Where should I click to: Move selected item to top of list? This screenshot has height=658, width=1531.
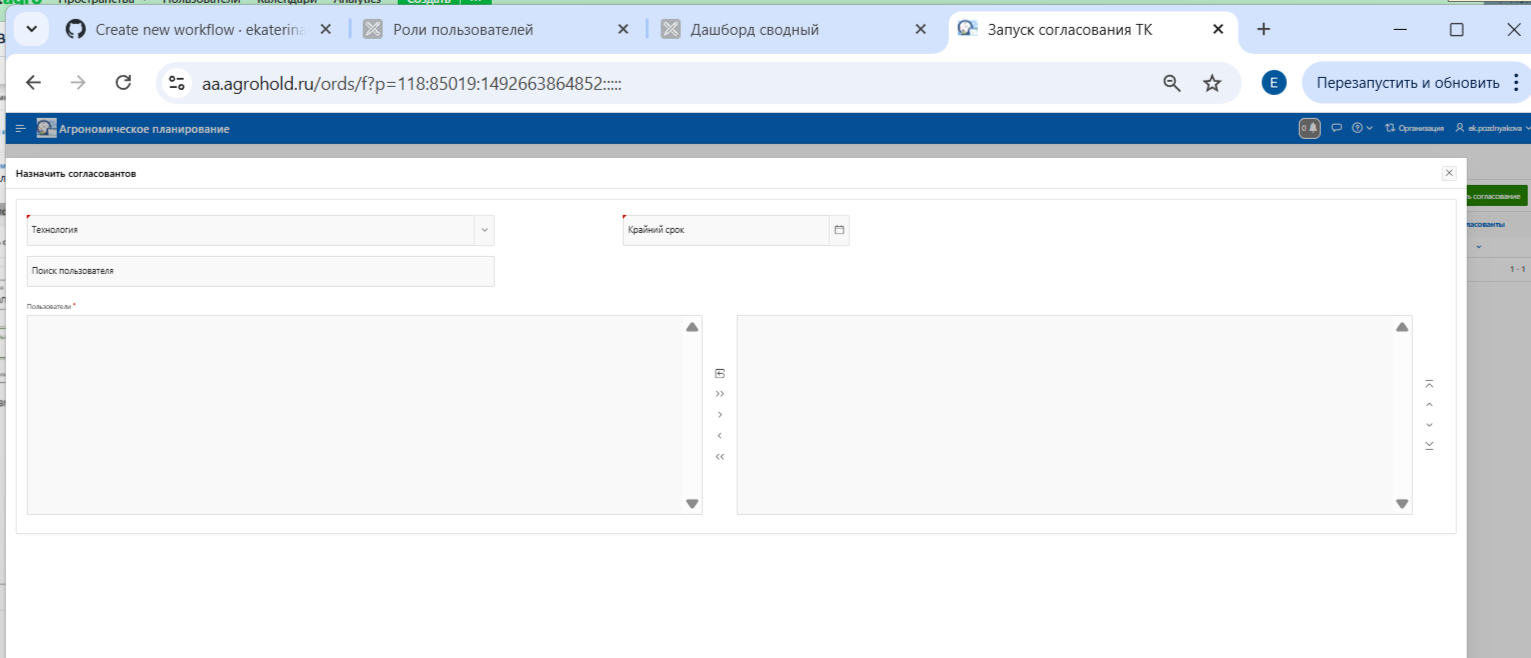pyautogui.click(x=1429, y=384)
